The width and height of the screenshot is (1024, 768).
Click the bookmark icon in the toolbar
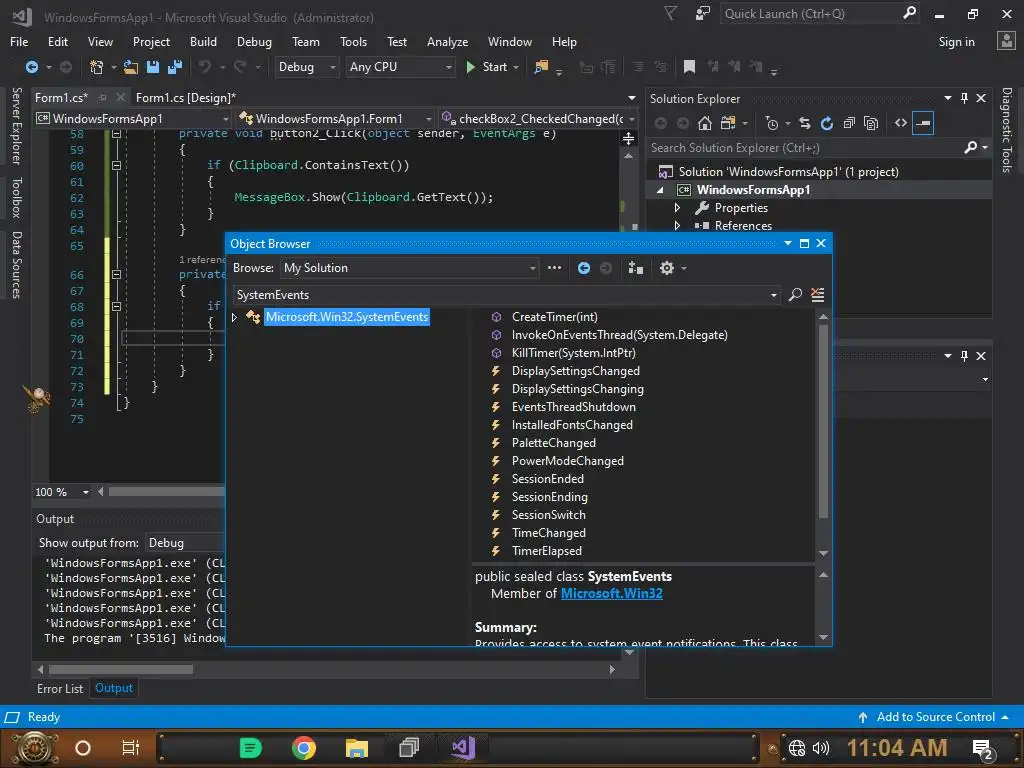(x=689, y=67)
